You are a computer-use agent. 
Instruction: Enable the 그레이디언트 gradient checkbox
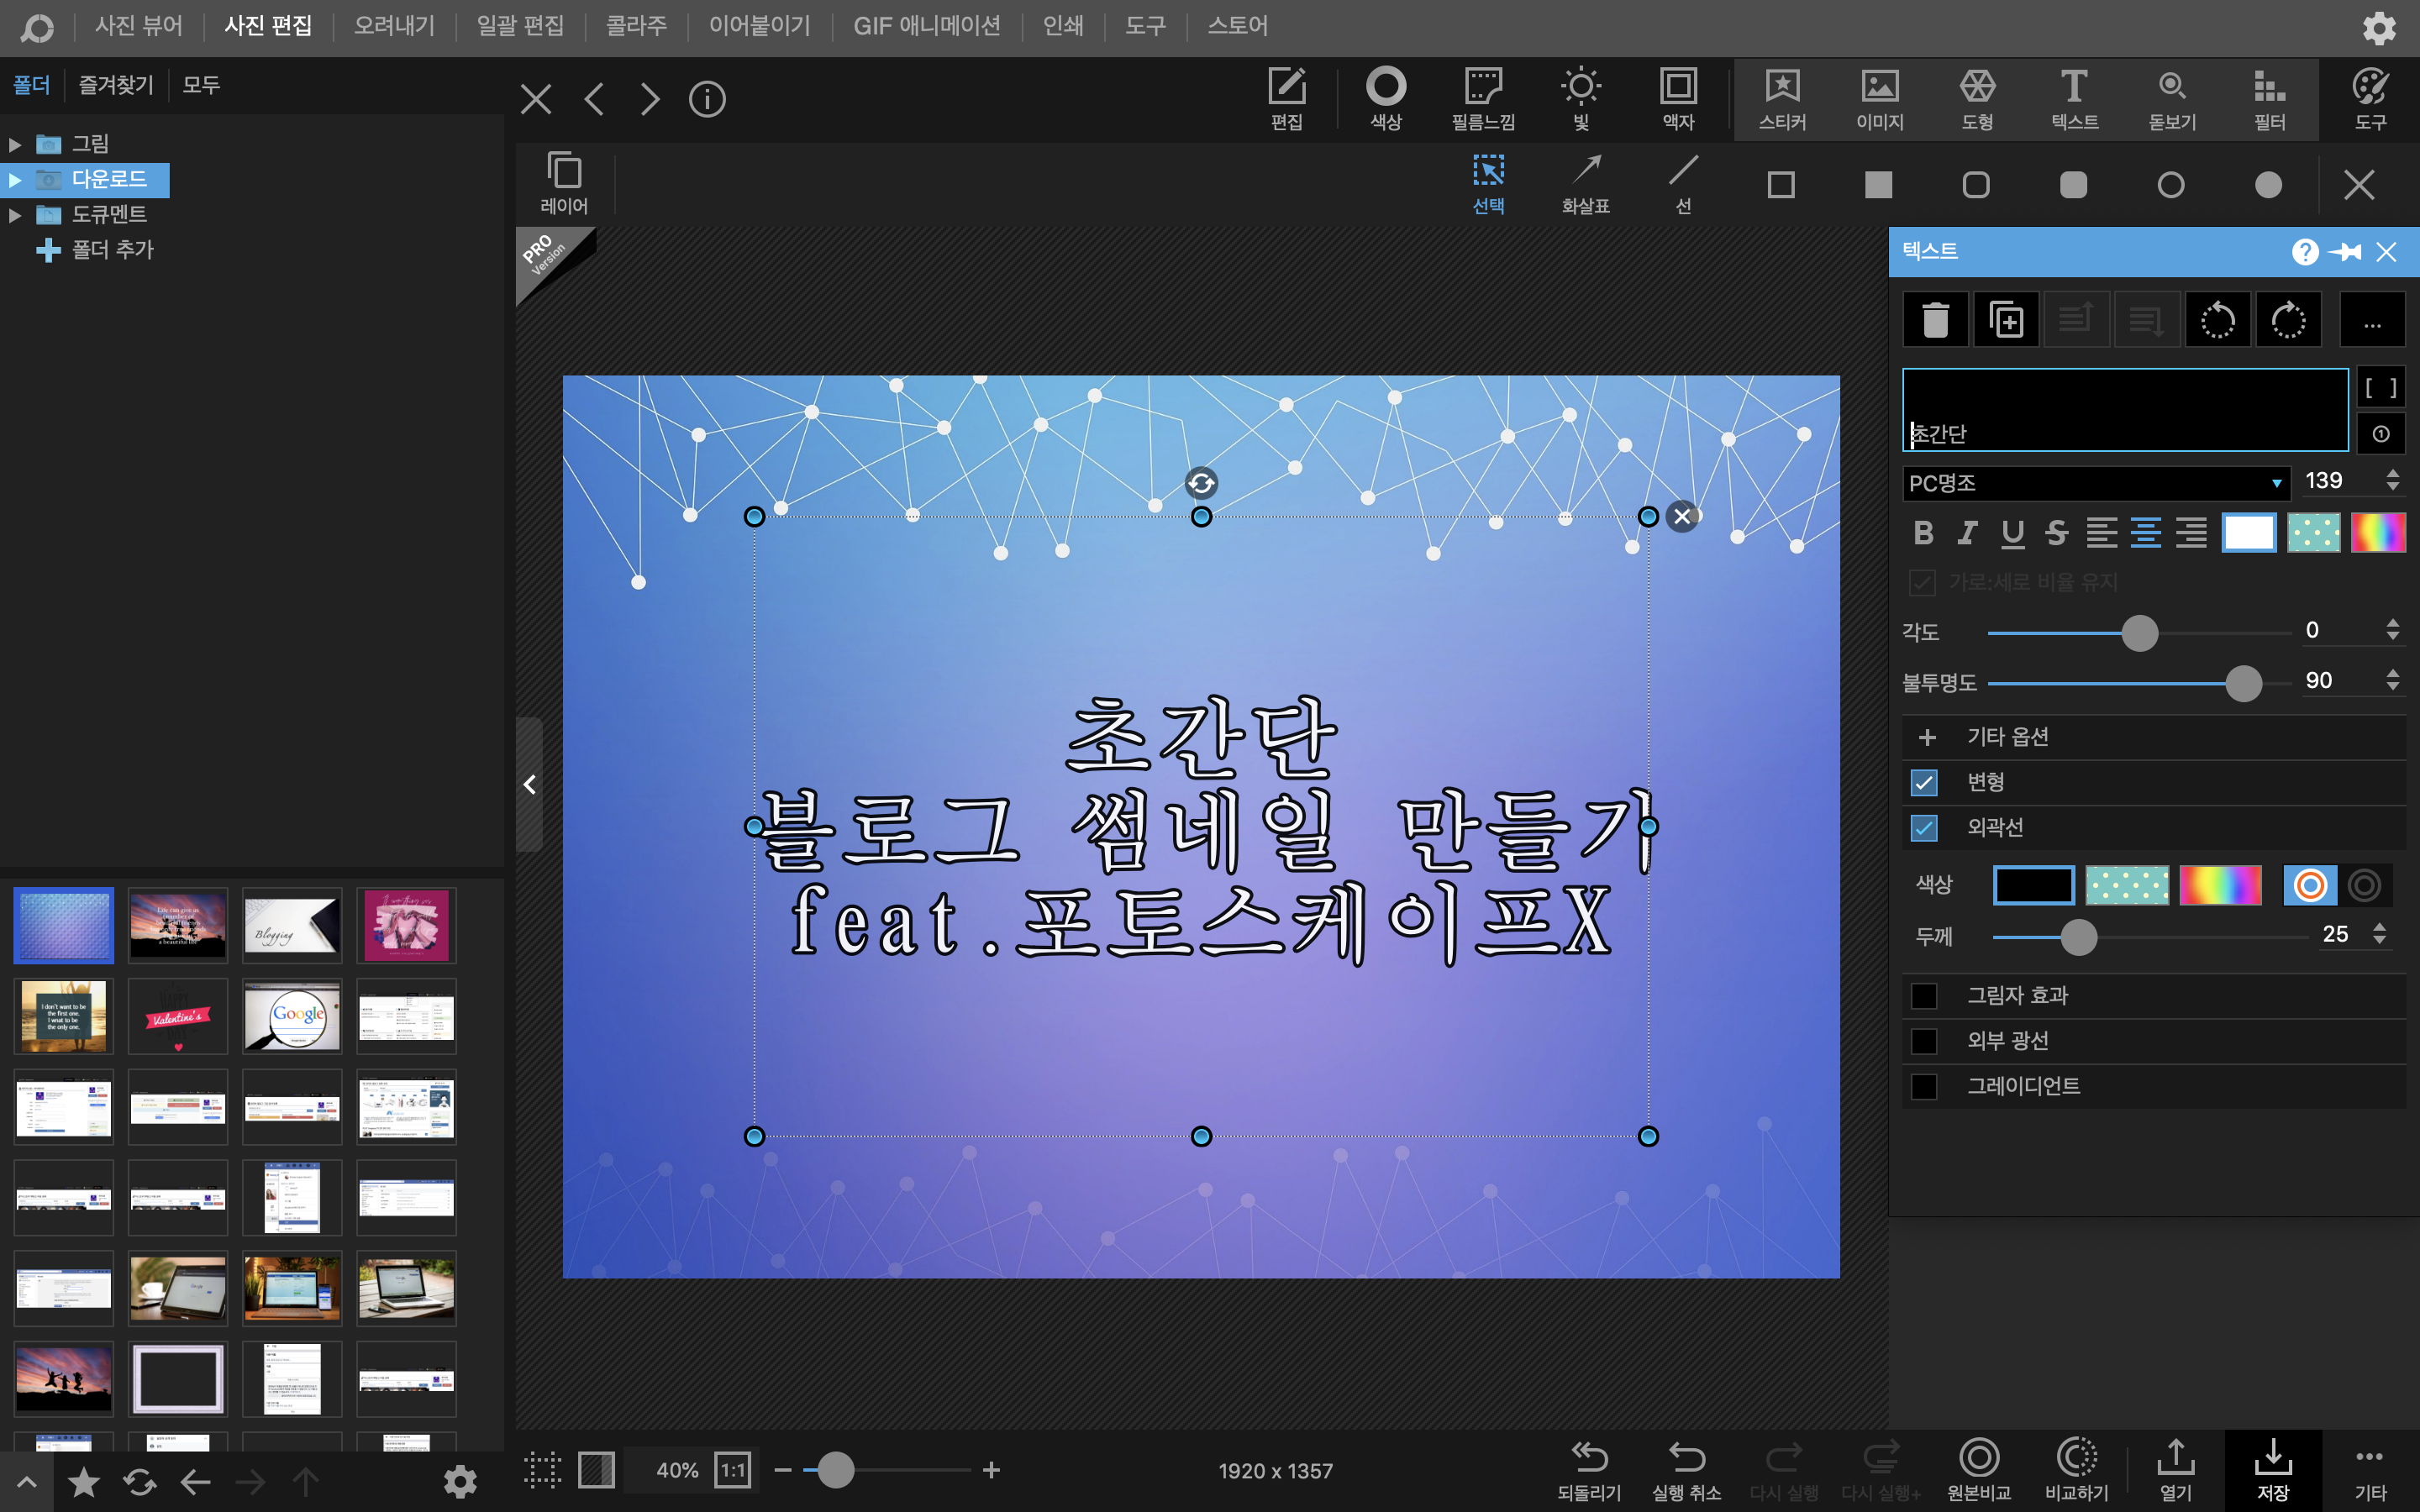(1924, 1086)
